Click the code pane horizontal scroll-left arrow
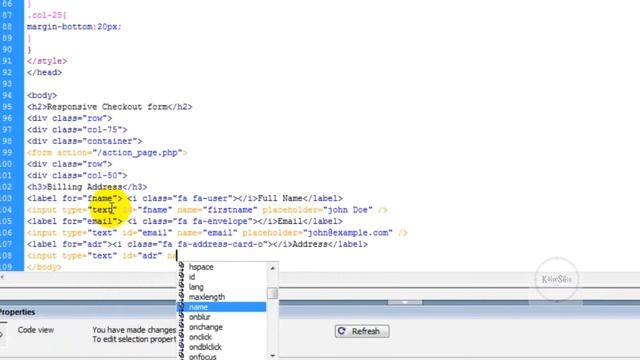The width and height of the screenshot is (640, 360). 2,277
